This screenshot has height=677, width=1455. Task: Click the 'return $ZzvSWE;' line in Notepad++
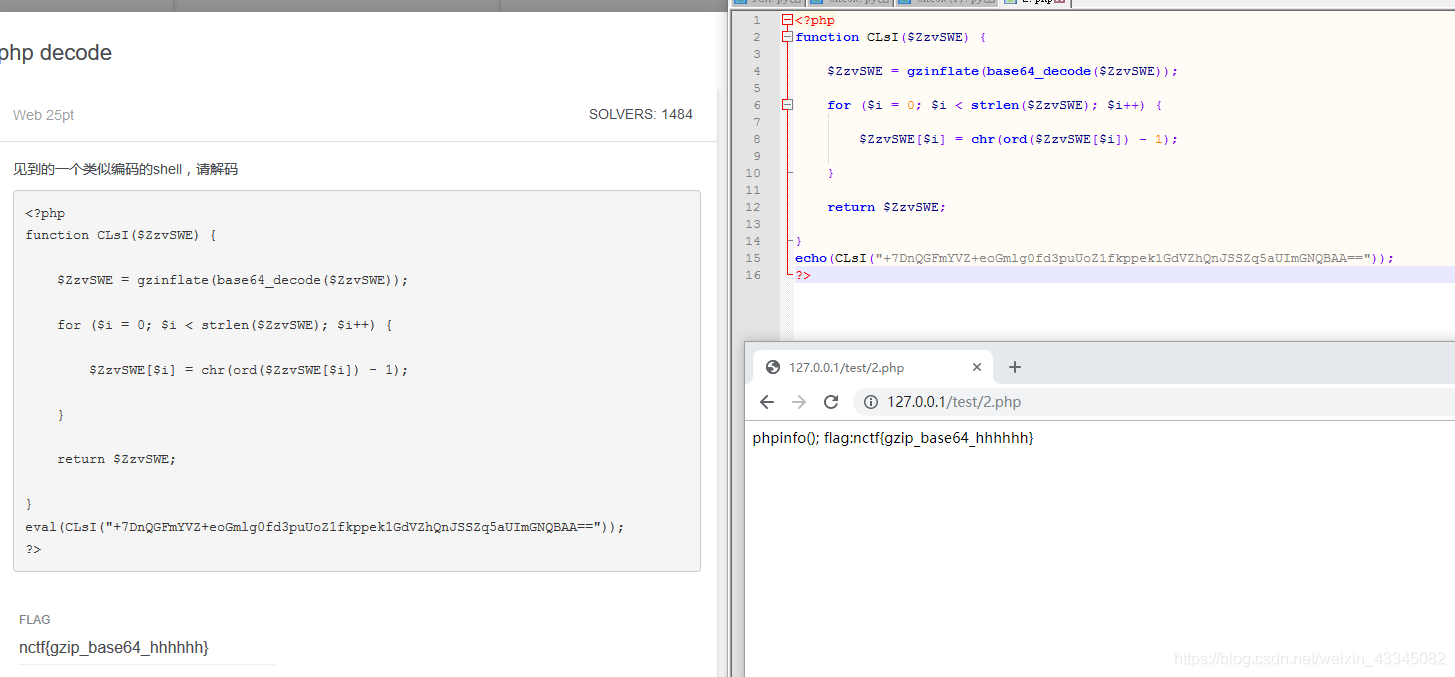point(886,207)
